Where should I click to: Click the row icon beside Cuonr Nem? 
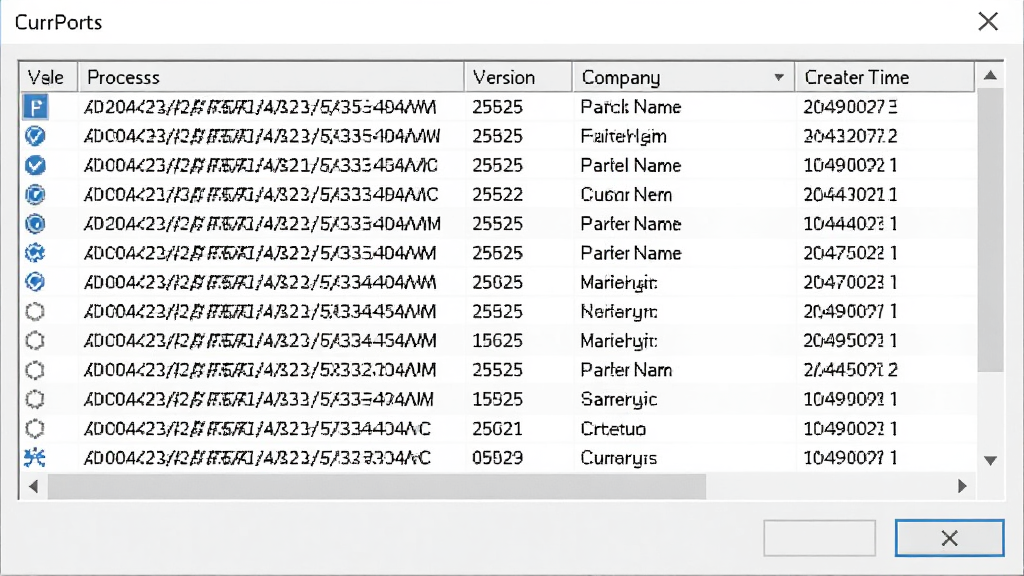pyautogui.click(x=35, y=195)
